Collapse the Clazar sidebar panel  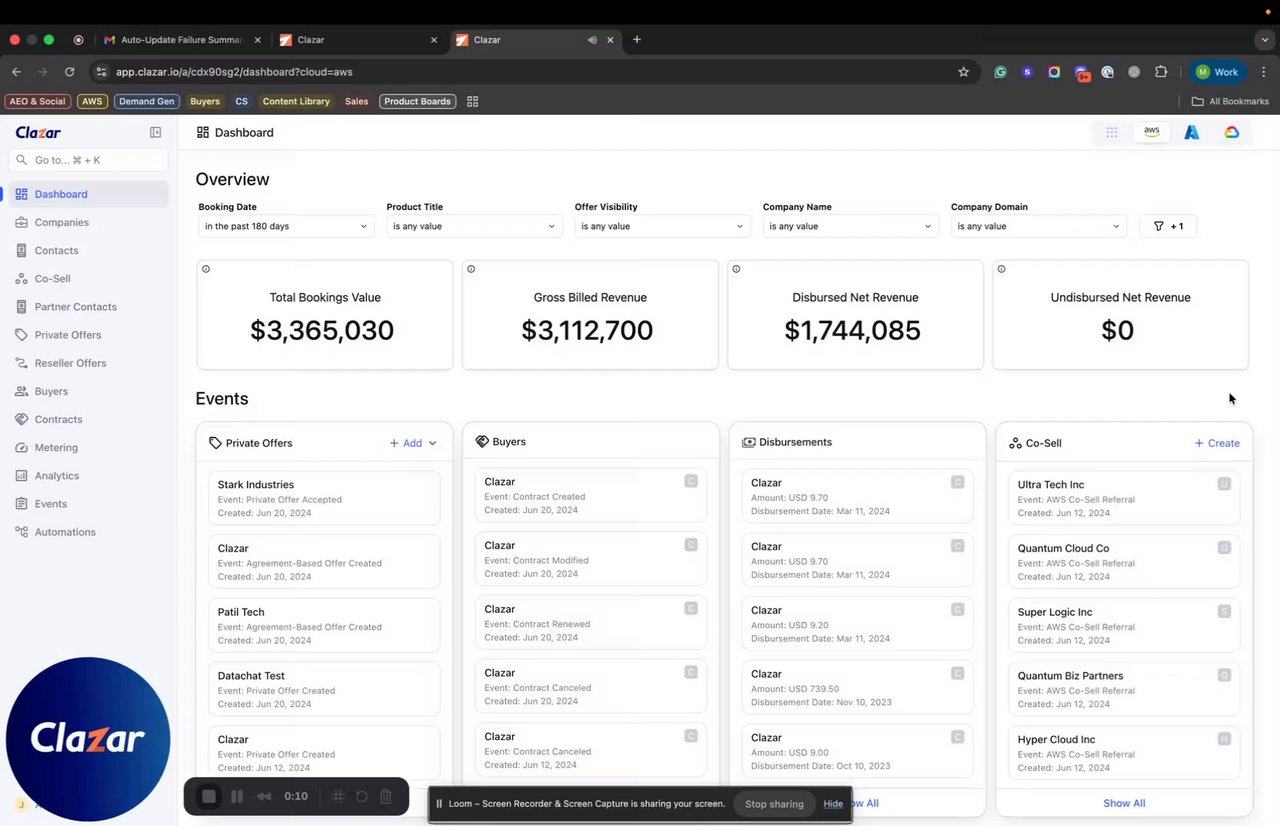155,132
